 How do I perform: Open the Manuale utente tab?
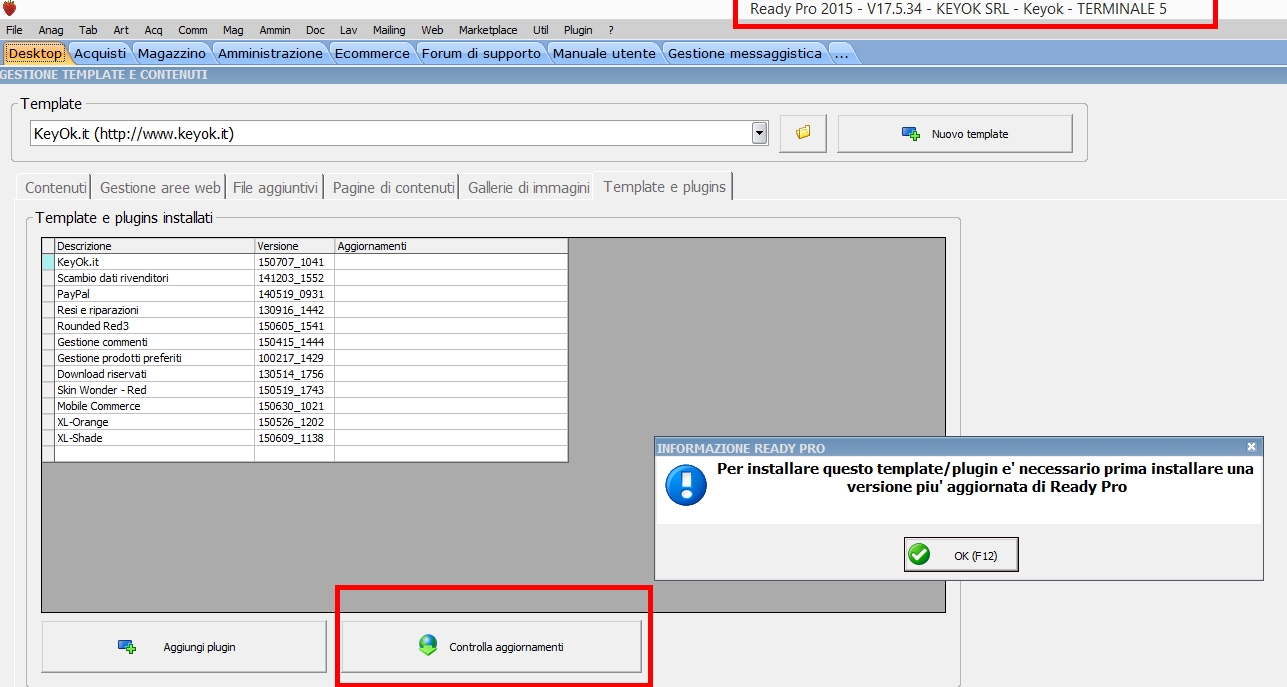[x=604, y=53]
